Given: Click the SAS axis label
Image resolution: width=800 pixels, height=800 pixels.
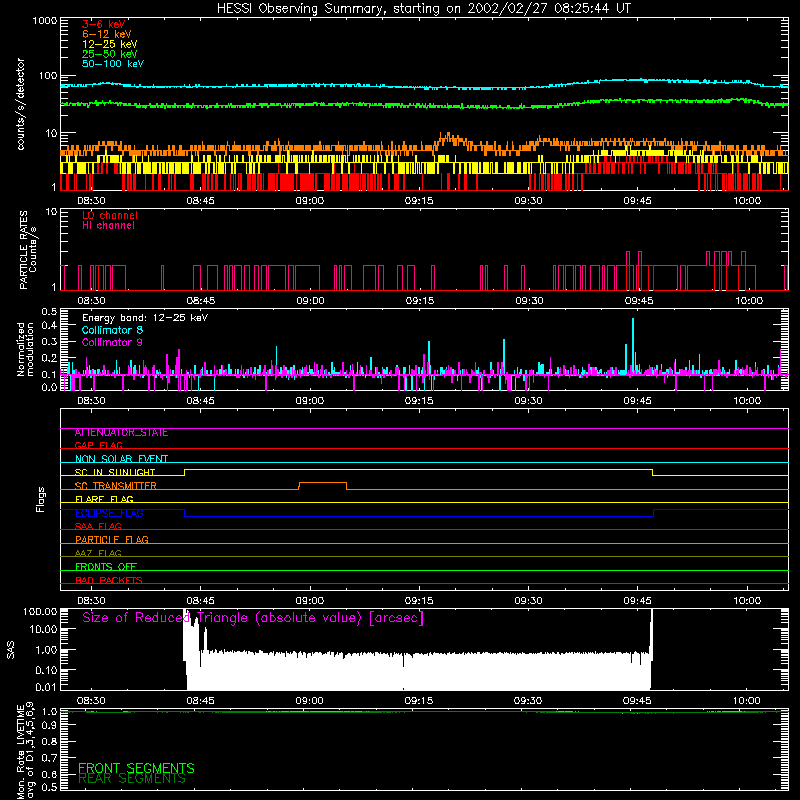Looking at the screenshot, I should (x=11, y=650).
